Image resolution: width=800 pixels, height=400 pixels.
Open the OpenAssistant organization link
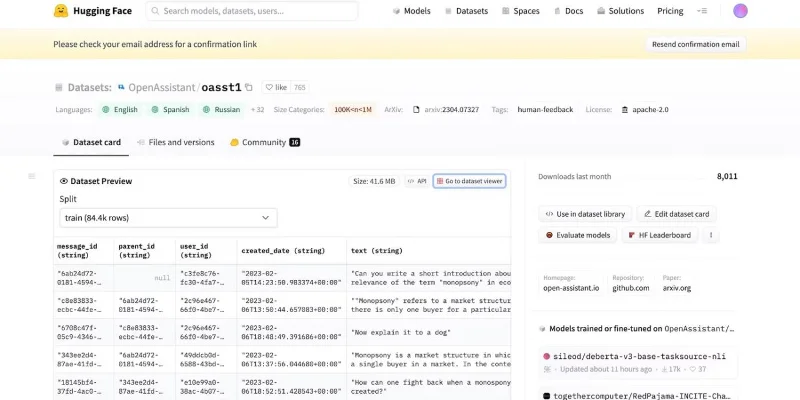point(161,87)
